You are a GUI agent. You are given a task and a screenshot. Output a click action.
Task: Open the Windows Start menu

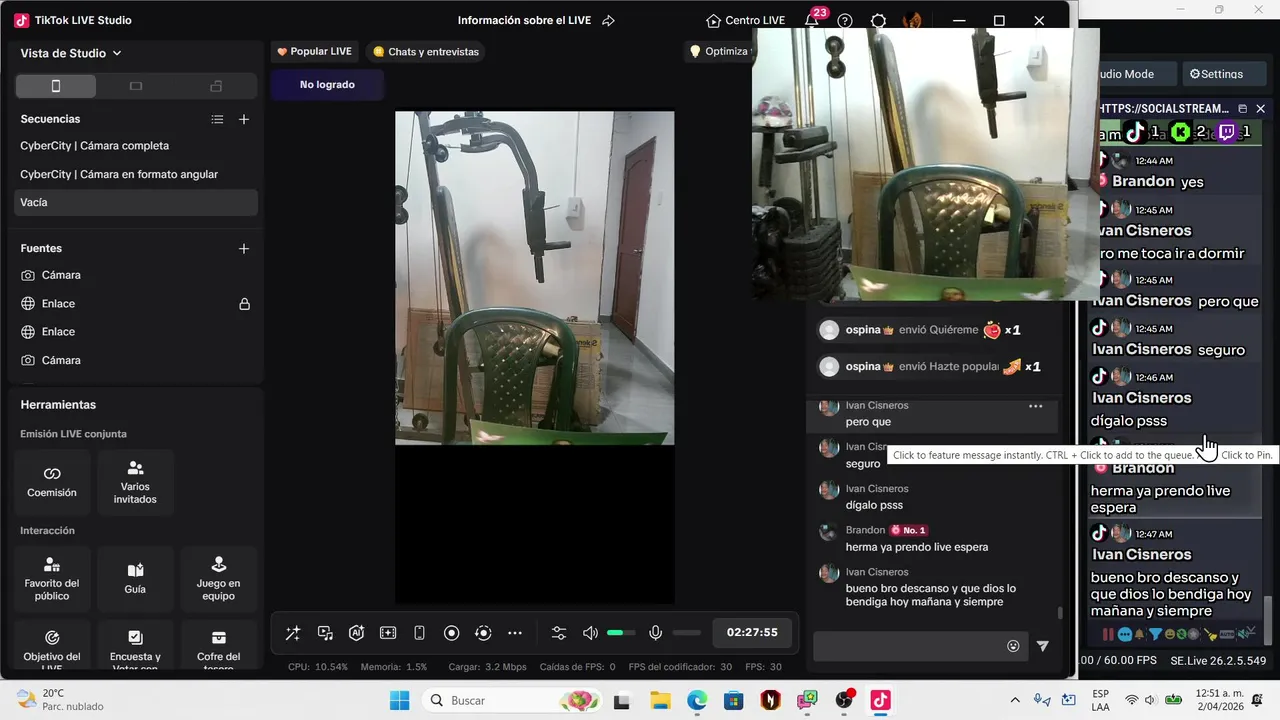(399, 700)
